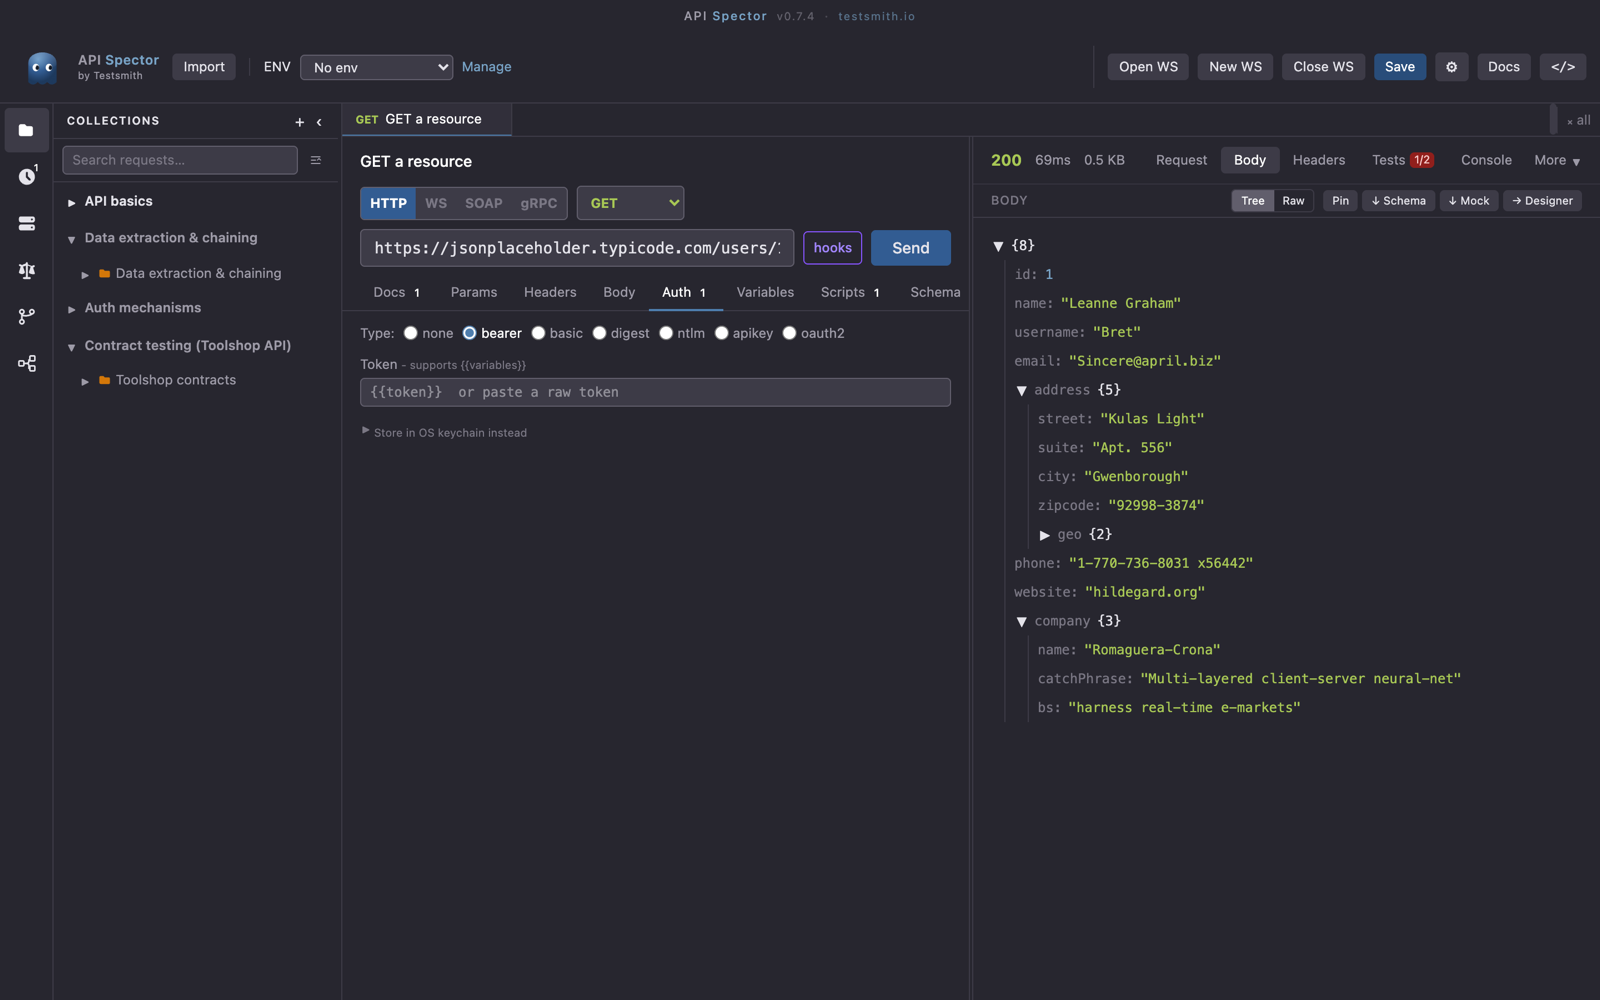Collapse the company node in response
Image resolution: width=1600 pixels, height=1000 pixels.
coord(1021,622)
